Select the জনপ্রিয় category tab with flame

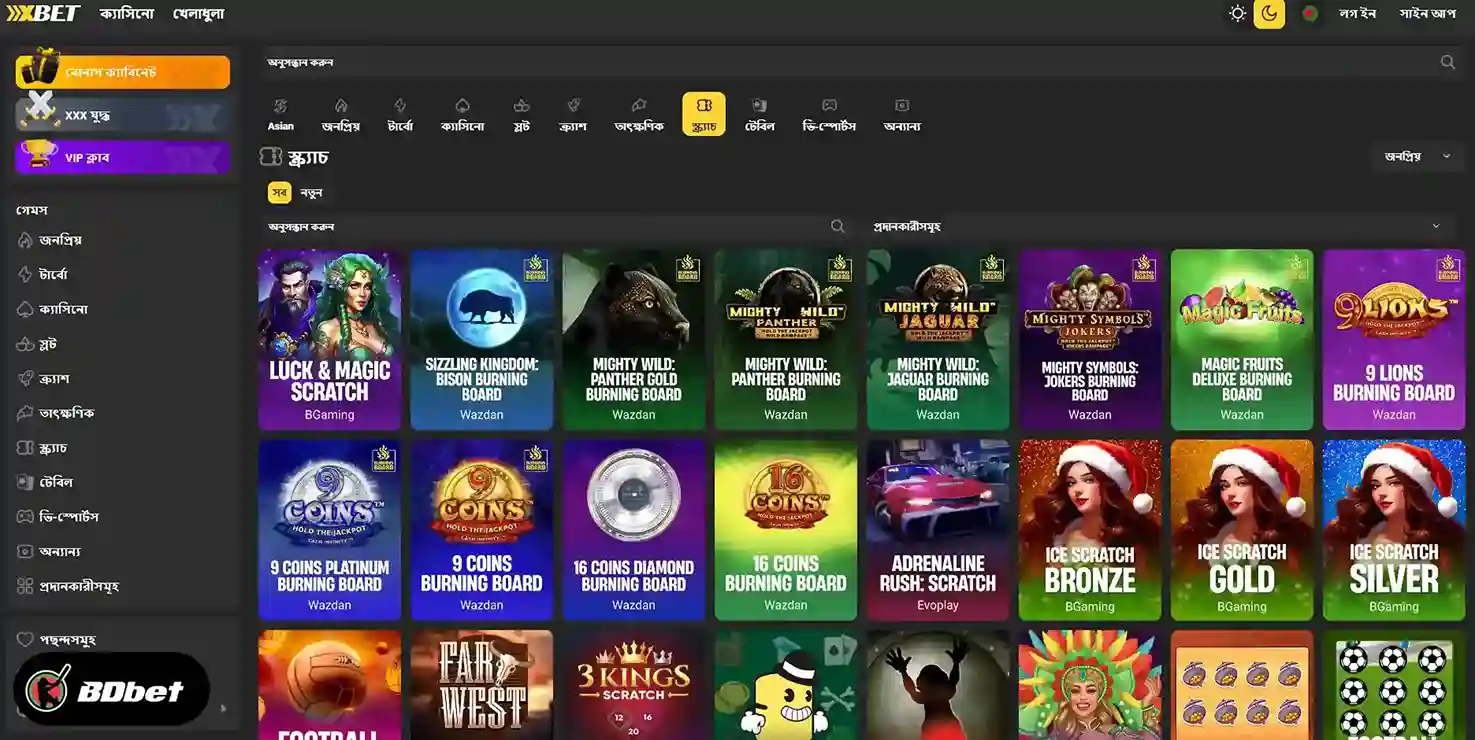coord(340,115)
